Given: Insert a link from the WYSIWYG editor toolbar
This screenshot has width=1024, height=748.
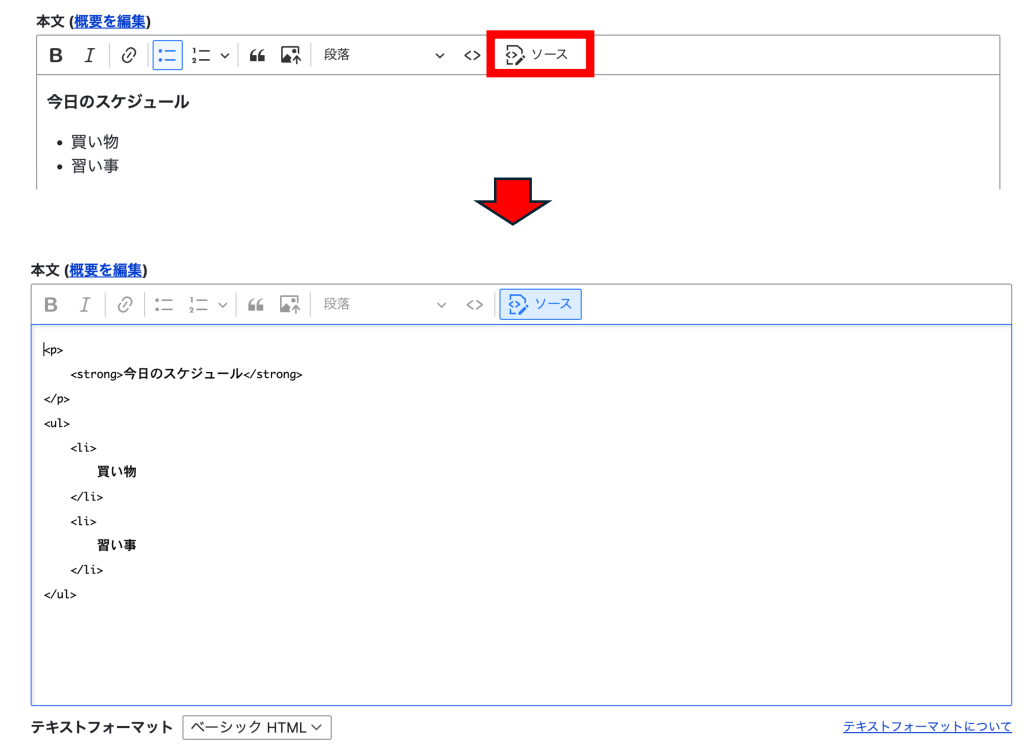Looking at the screenshot, I should 128,55.
